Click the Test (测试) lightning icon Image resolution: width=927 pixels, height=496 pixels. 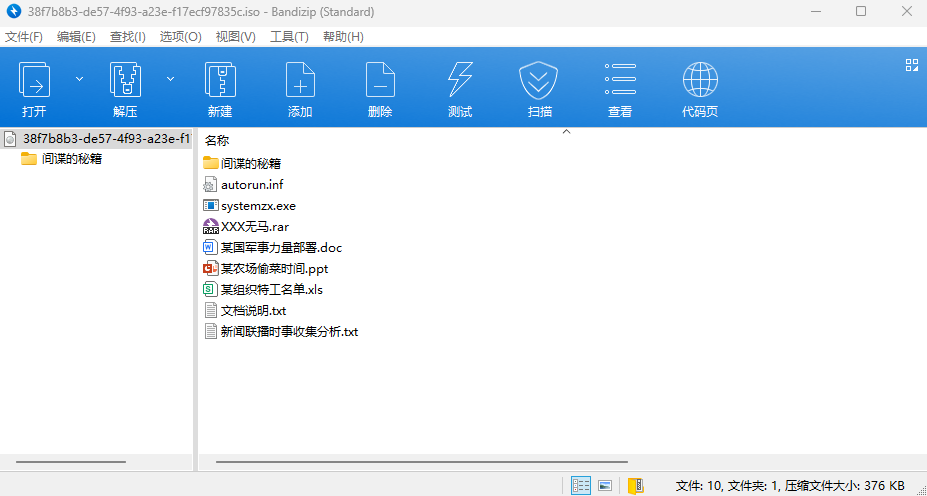point(460,80)
